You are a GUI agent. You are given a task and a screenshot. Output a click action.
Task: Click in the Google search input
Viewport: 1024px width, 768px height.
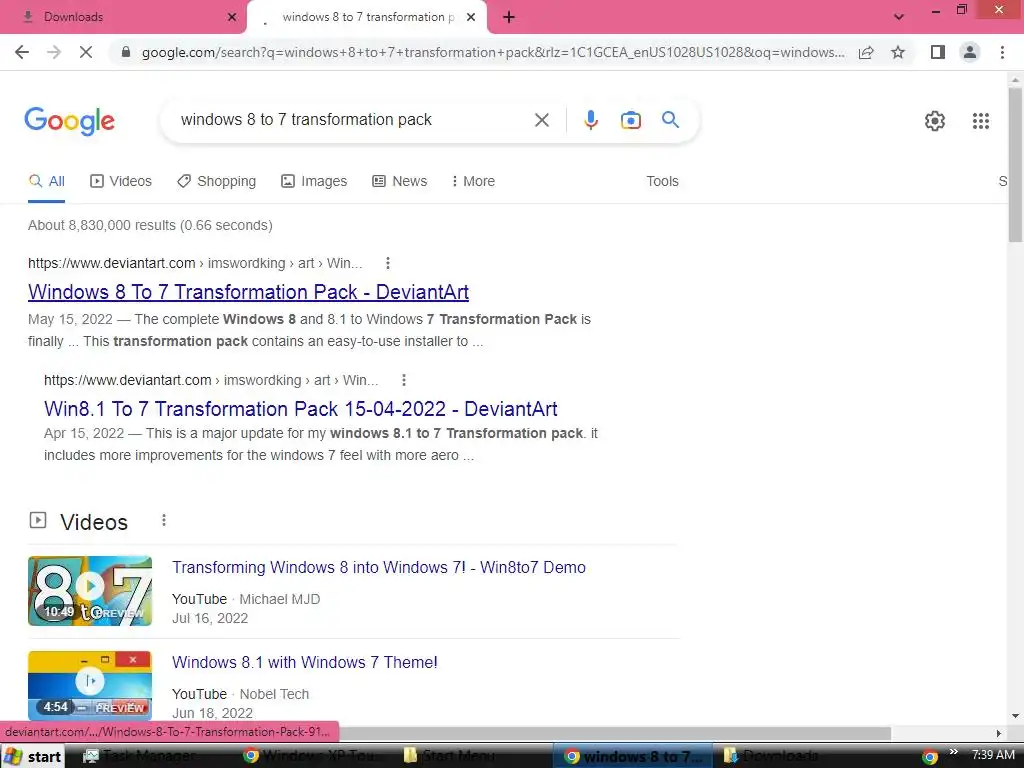[x=353, y=120]
